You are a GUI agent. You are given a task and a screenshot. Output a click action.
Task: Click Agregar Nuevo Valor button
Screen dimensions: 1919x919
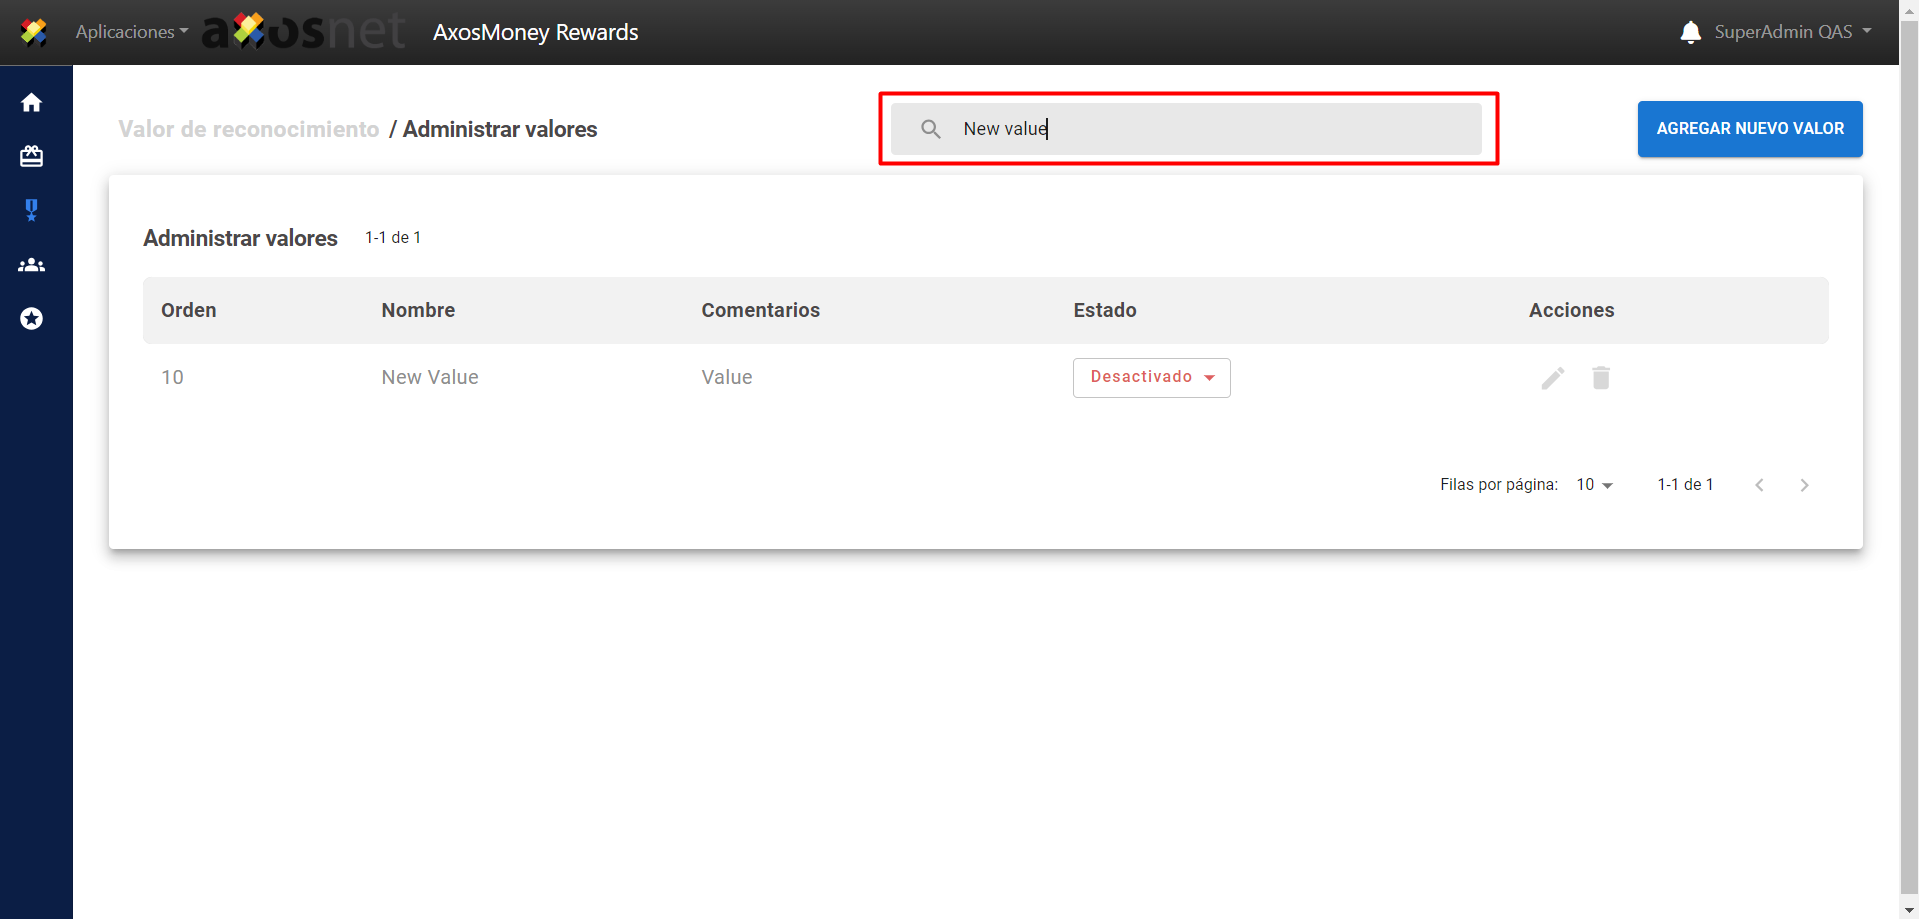point(1749,129)
